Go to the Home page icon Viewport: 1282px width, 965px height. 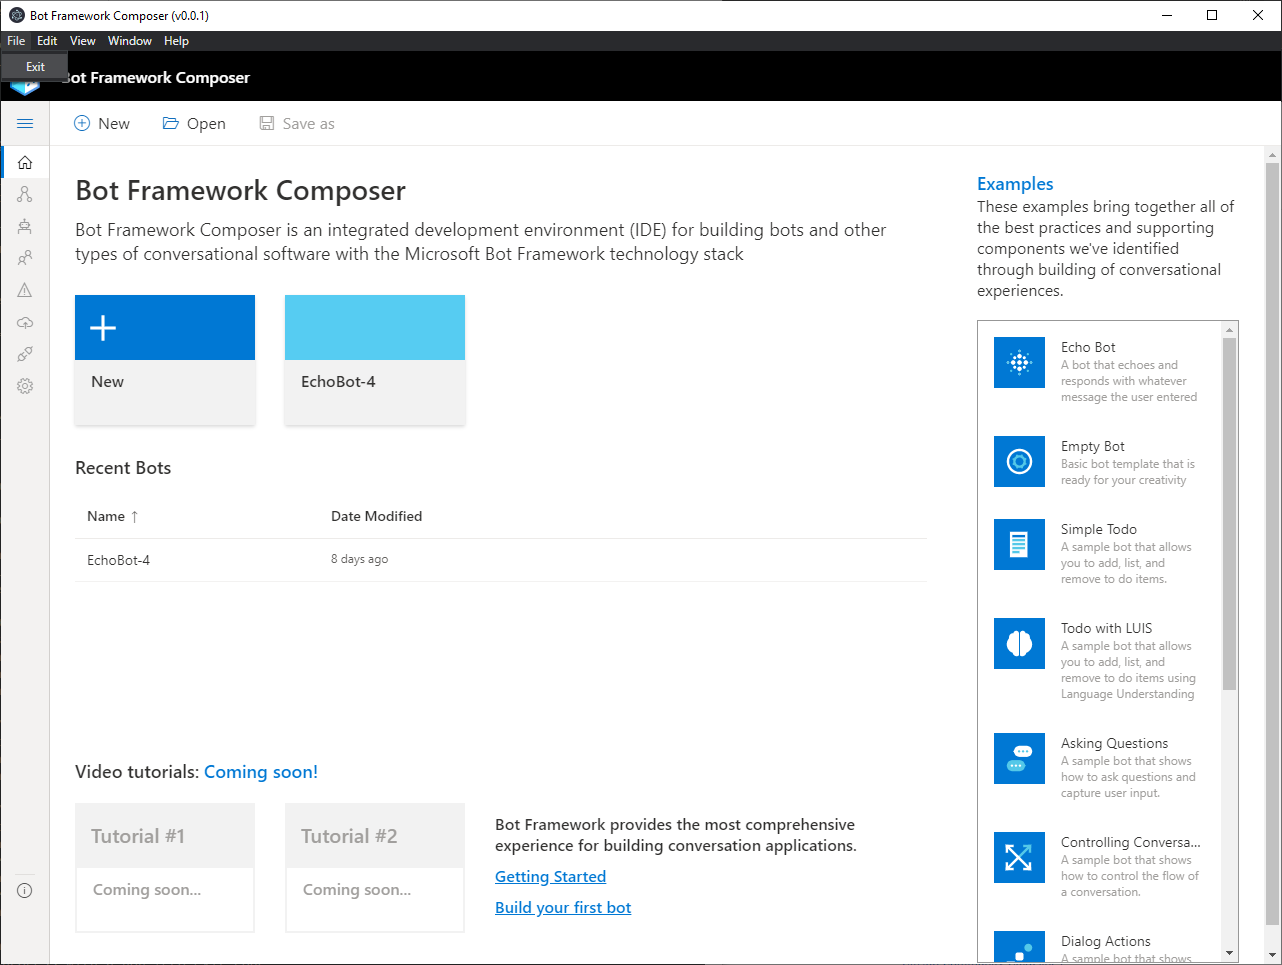tap(25, 162)
